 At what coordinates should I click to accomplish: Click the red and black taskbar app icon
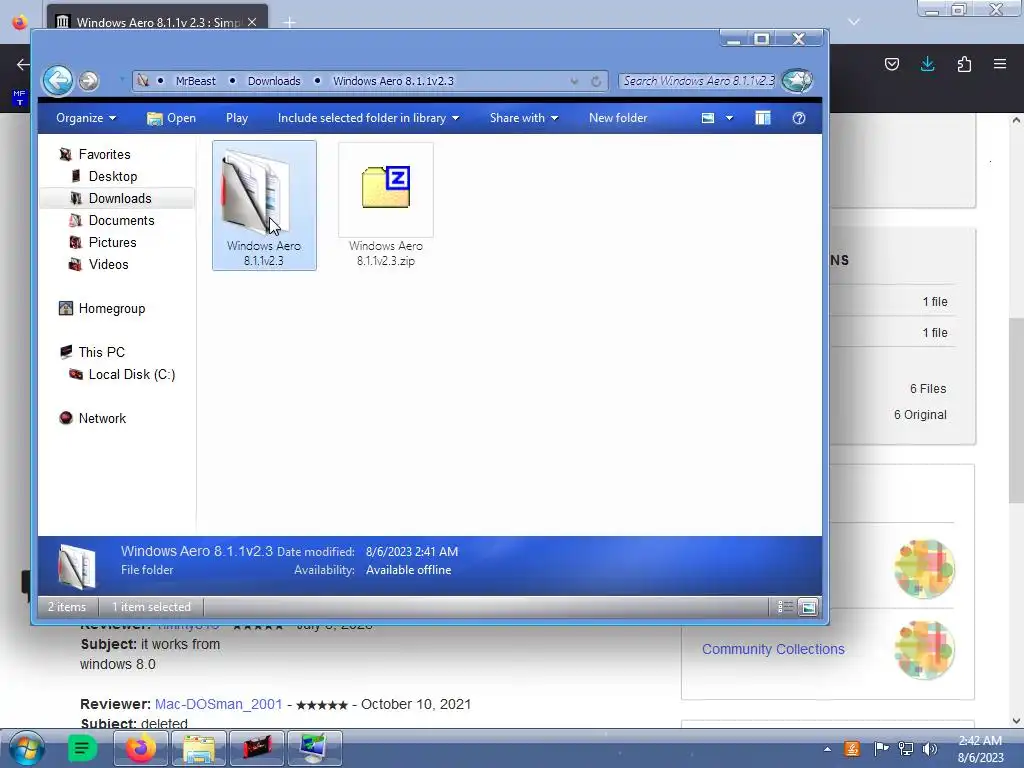257,748
